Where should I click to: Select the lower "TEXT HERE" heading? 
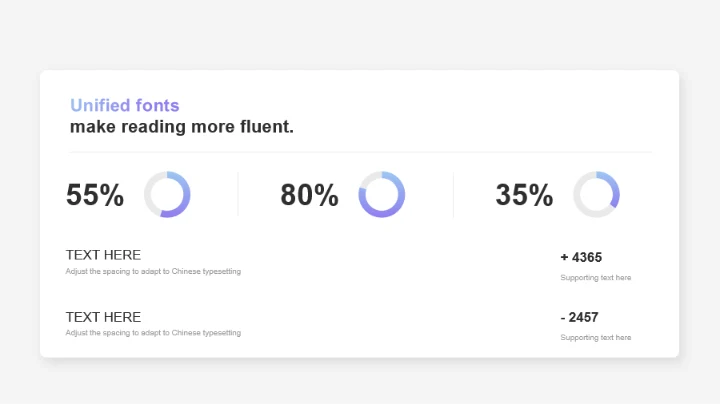103,317
